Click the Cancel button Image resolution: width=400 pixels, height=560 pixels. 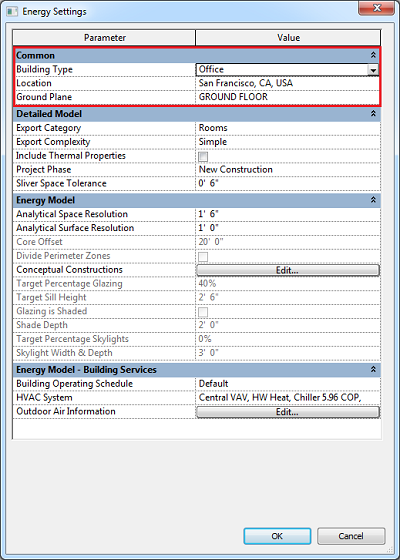pyautogui.click(x=351, y=536)
